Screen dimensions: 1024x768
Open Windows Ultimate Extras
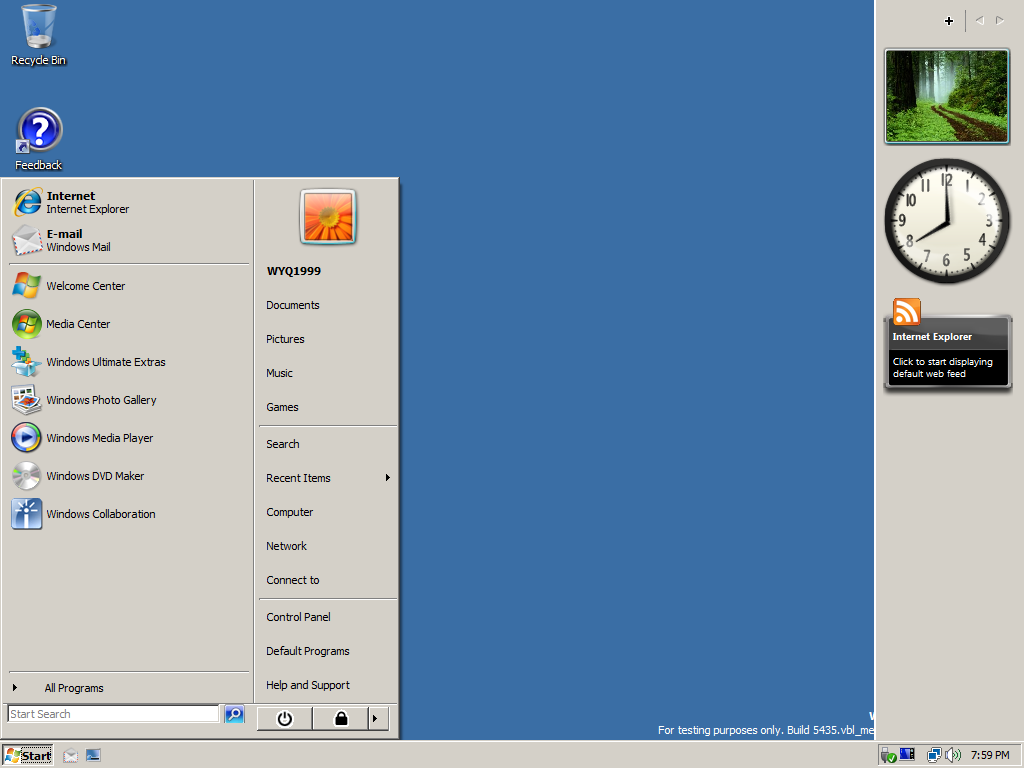tap(129, 362)
